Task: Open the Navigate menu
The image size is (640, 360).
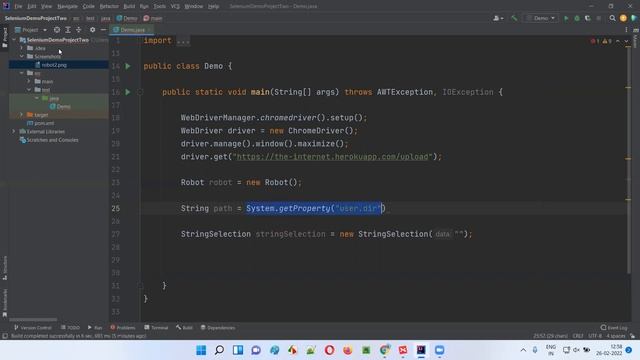Action: pos(67,6)
